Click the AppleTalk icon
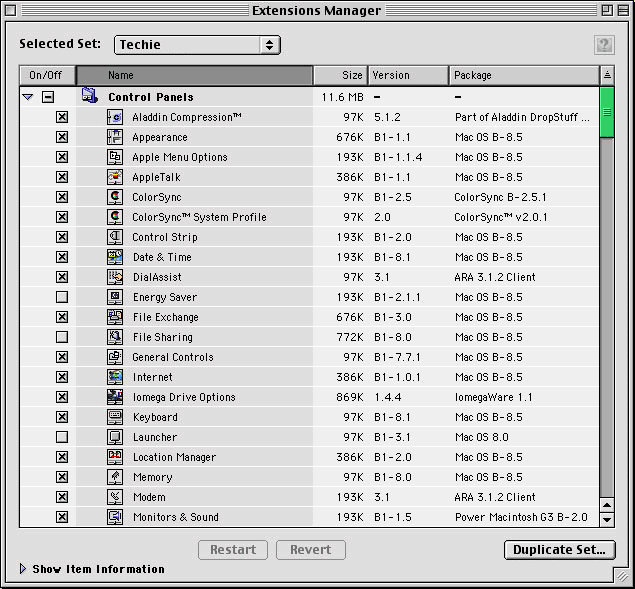 (115, 177)
